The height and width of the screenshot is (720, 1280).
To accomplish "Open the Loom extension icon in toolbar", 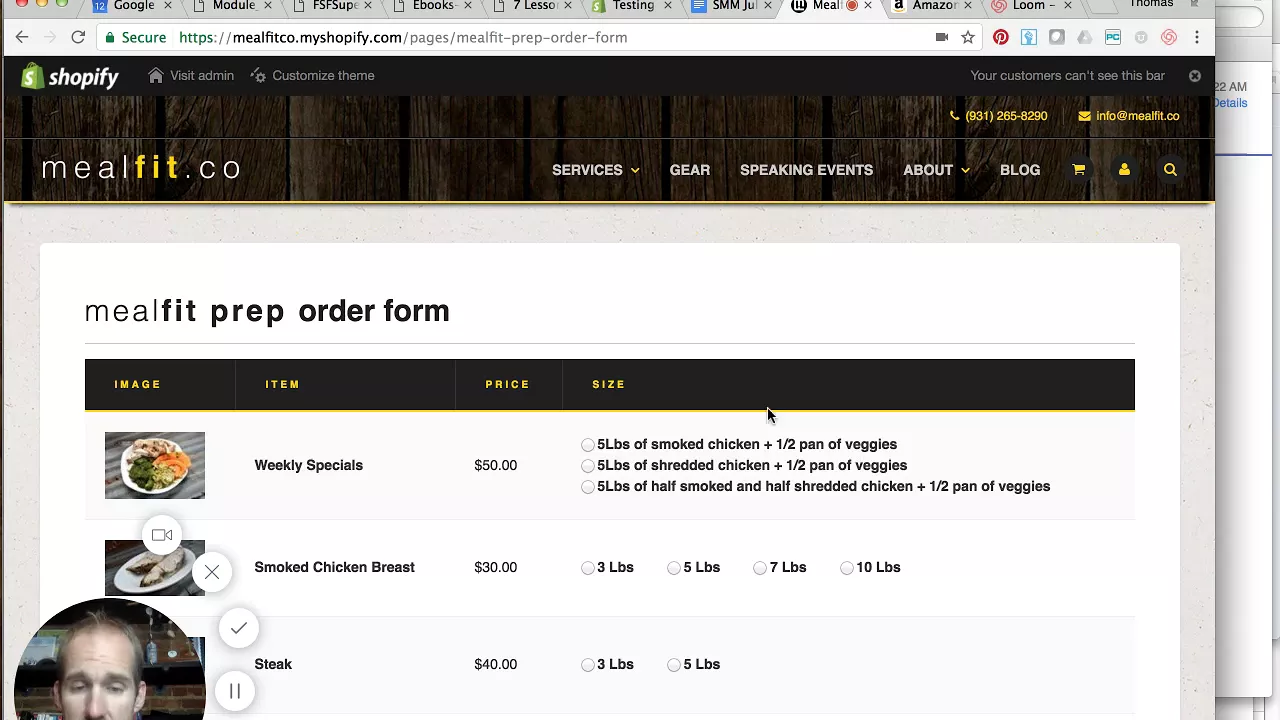I will click(x=1169, y=37).
